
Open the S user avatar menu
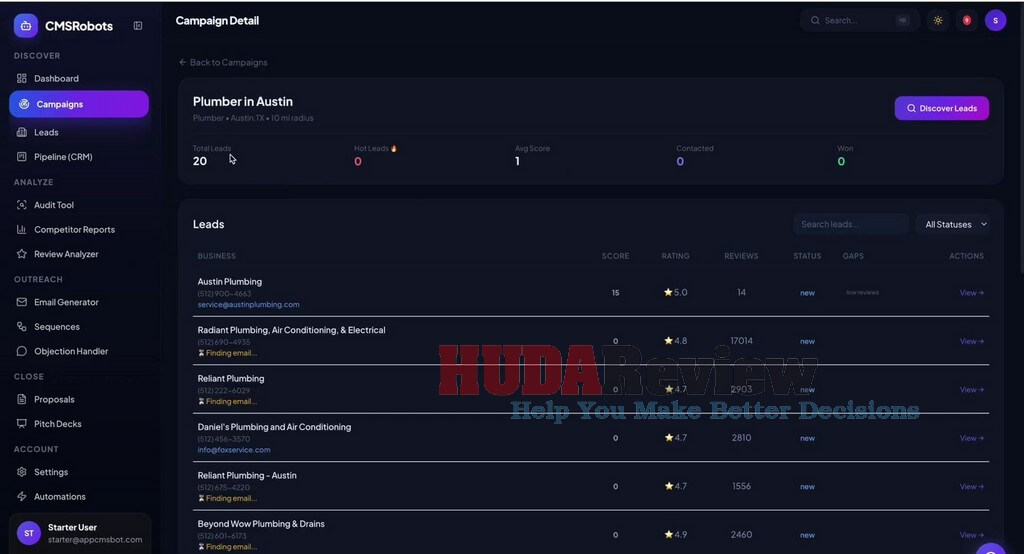[995, 20]
